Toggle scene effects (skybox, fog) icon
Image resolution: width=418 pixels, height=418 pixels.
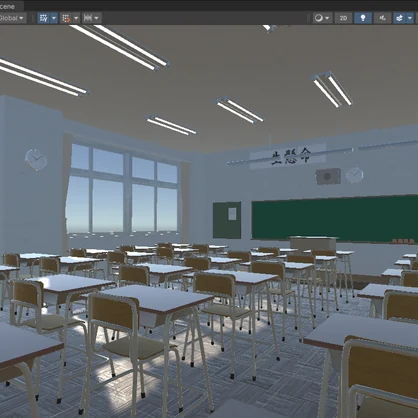(x=399, y=18)
